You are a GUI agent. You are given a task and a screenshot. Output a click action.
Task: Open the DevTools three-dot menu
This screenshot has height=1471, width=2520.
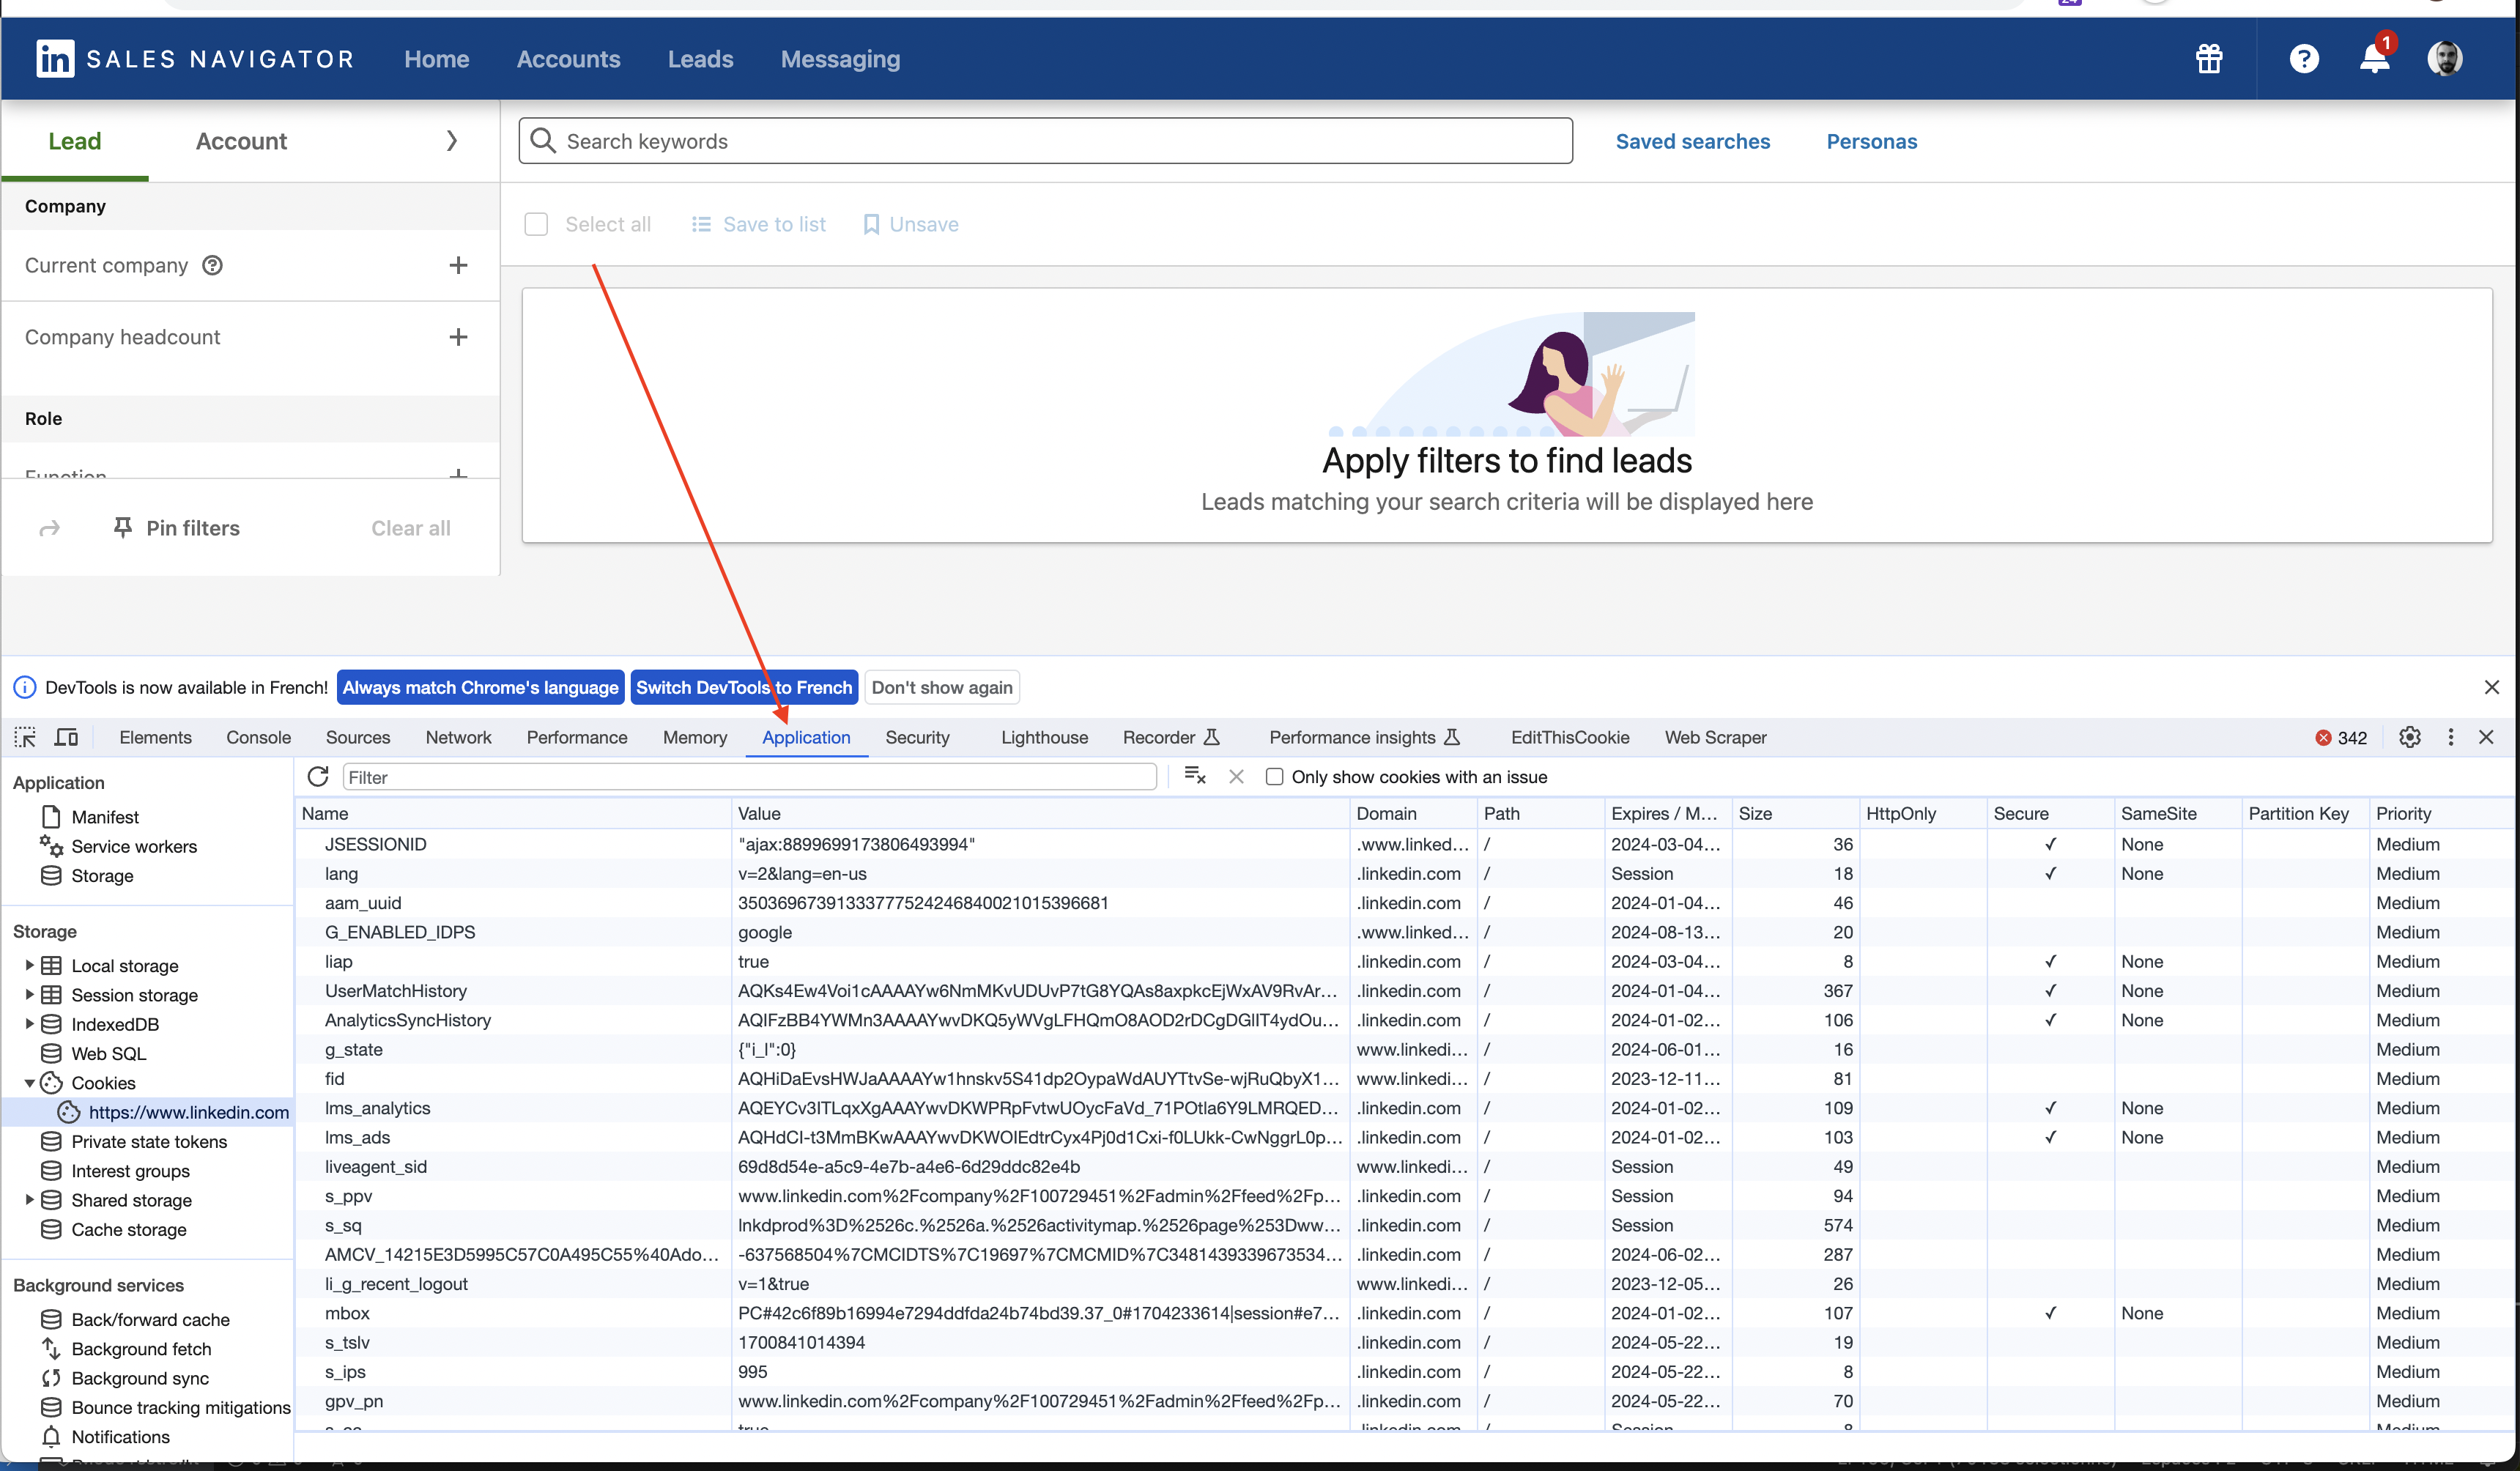click(x=2450, y=737)
